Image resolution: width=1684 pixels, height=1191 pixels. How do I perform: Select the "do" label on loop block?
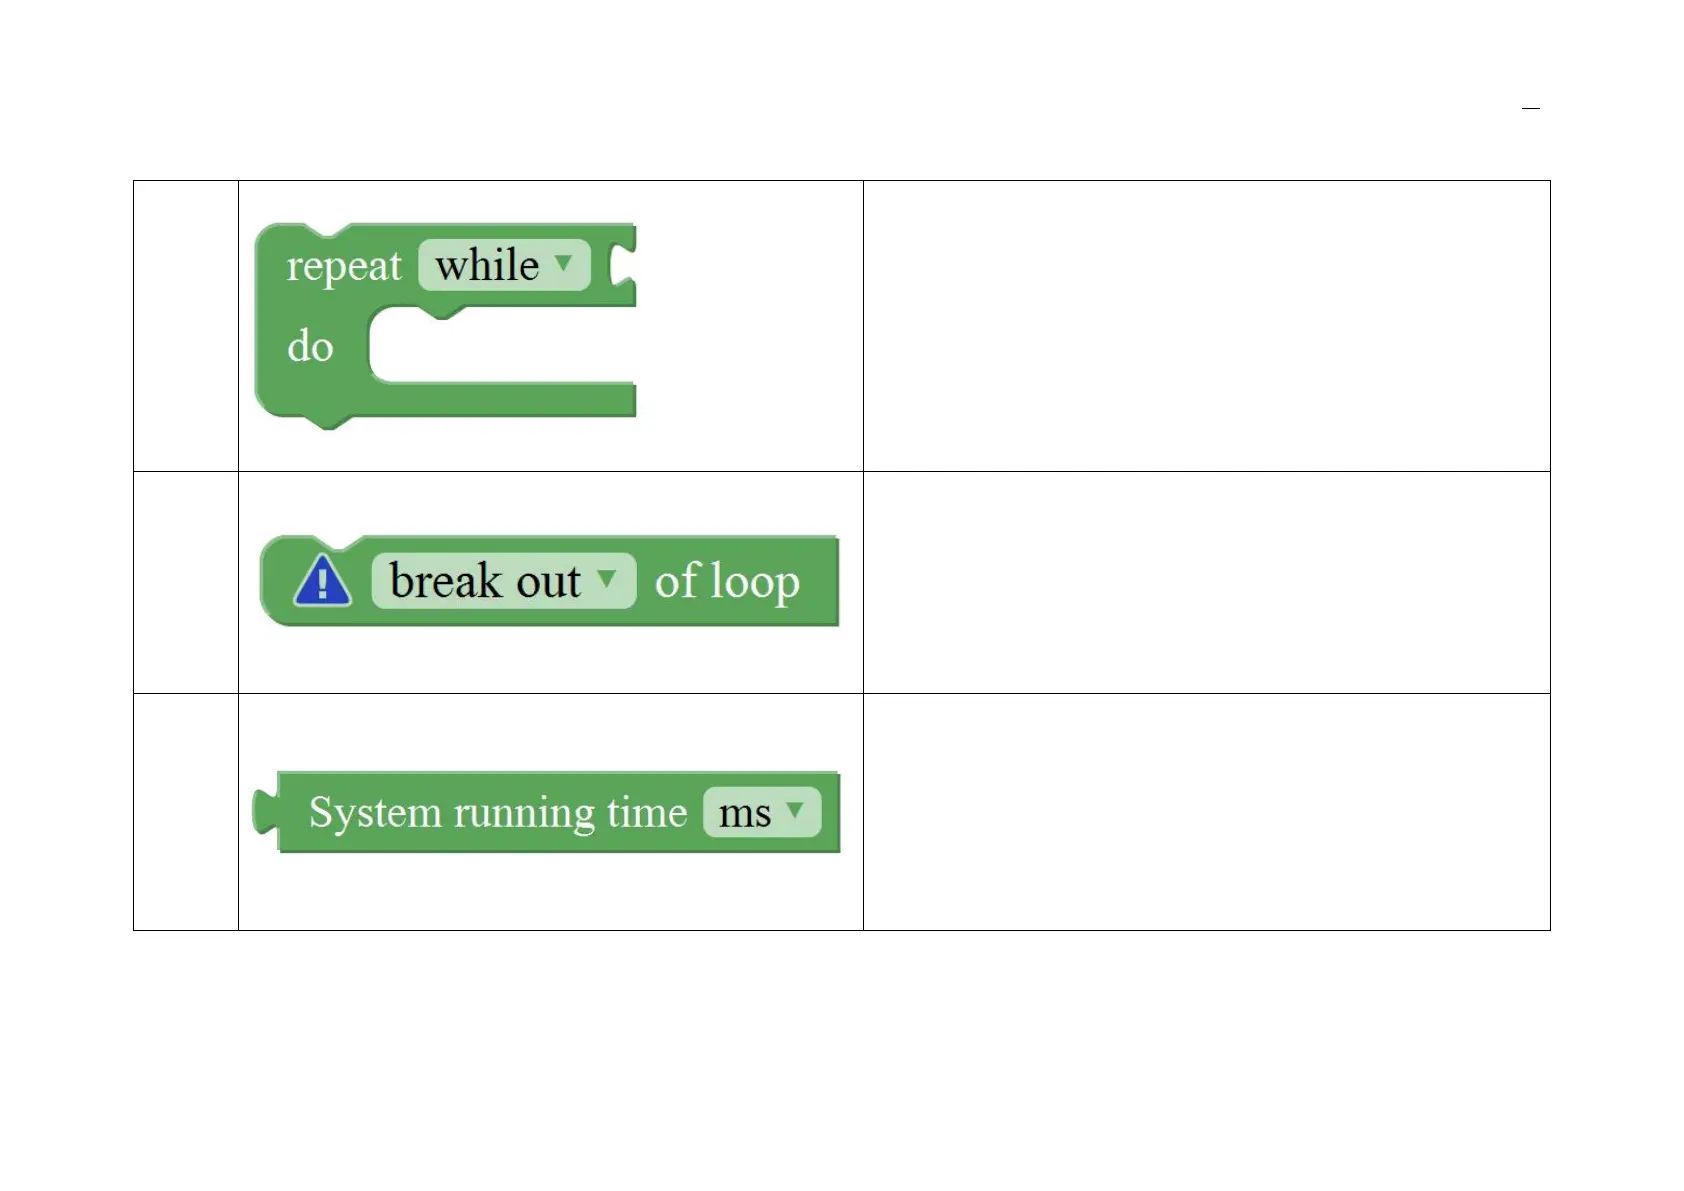(x=310, y=347)
